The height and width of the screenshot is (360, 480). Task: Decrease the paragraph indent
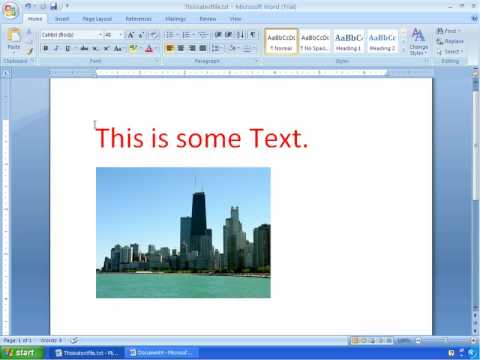[218, 35]
